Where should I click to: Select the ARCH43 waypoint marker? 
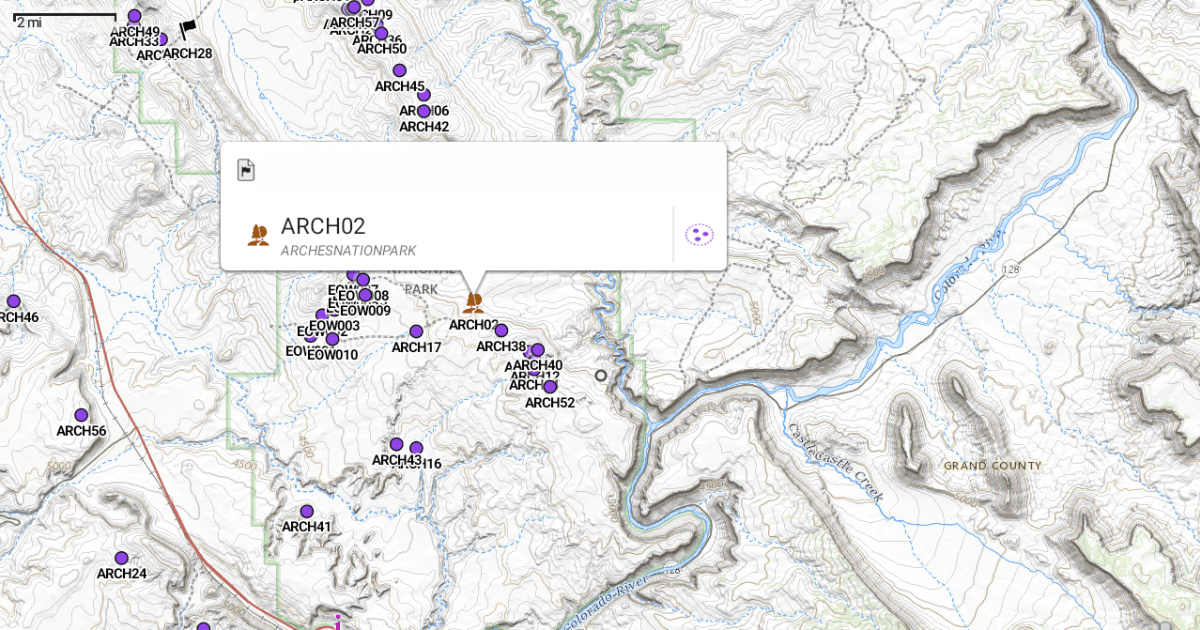tap(396, 444)
